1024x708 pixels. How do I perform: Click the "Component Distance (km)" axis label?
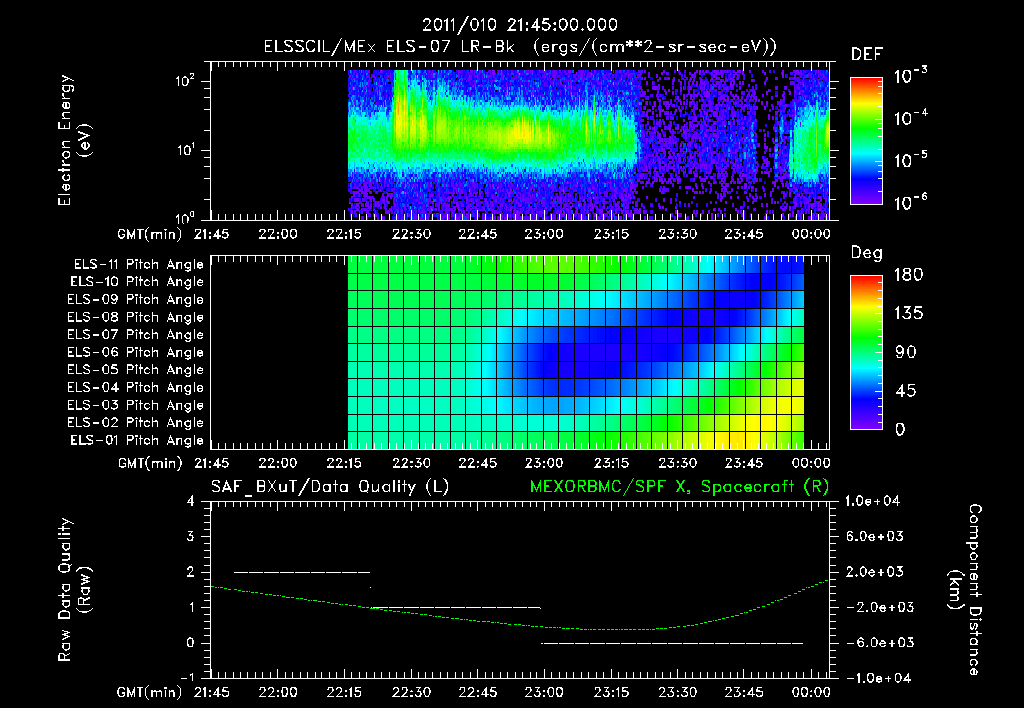pos(965,590)
